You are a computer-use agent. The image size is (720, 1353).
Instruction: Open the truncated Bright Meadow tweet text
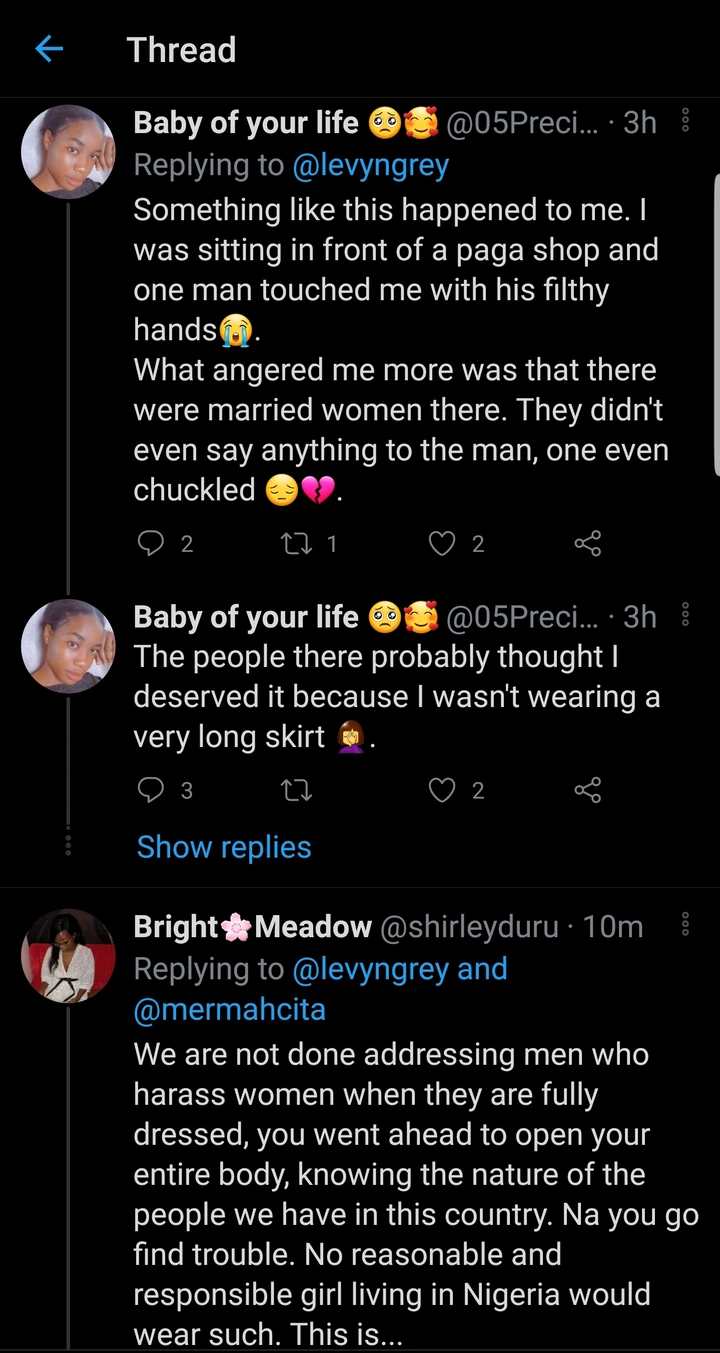400,1194
